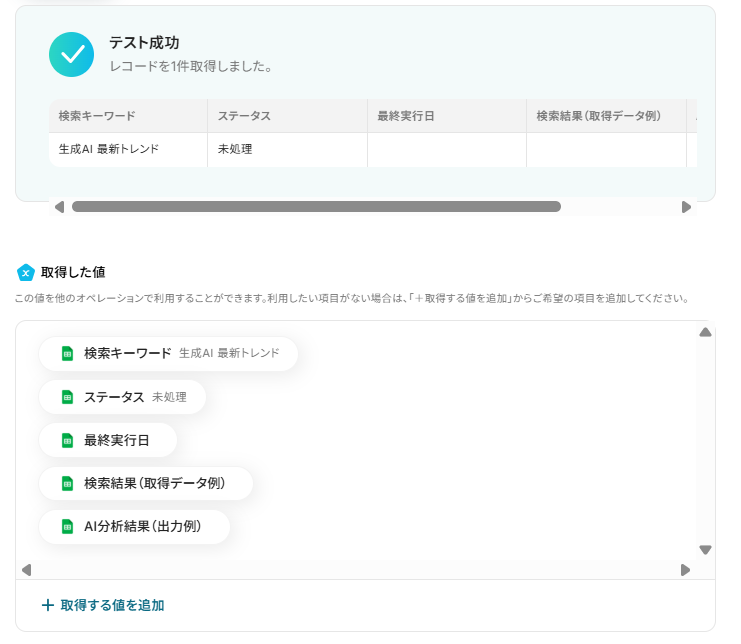Click the sheet icon beside 検索キーワード
This screenshot has height=644, width=741.
67,353
